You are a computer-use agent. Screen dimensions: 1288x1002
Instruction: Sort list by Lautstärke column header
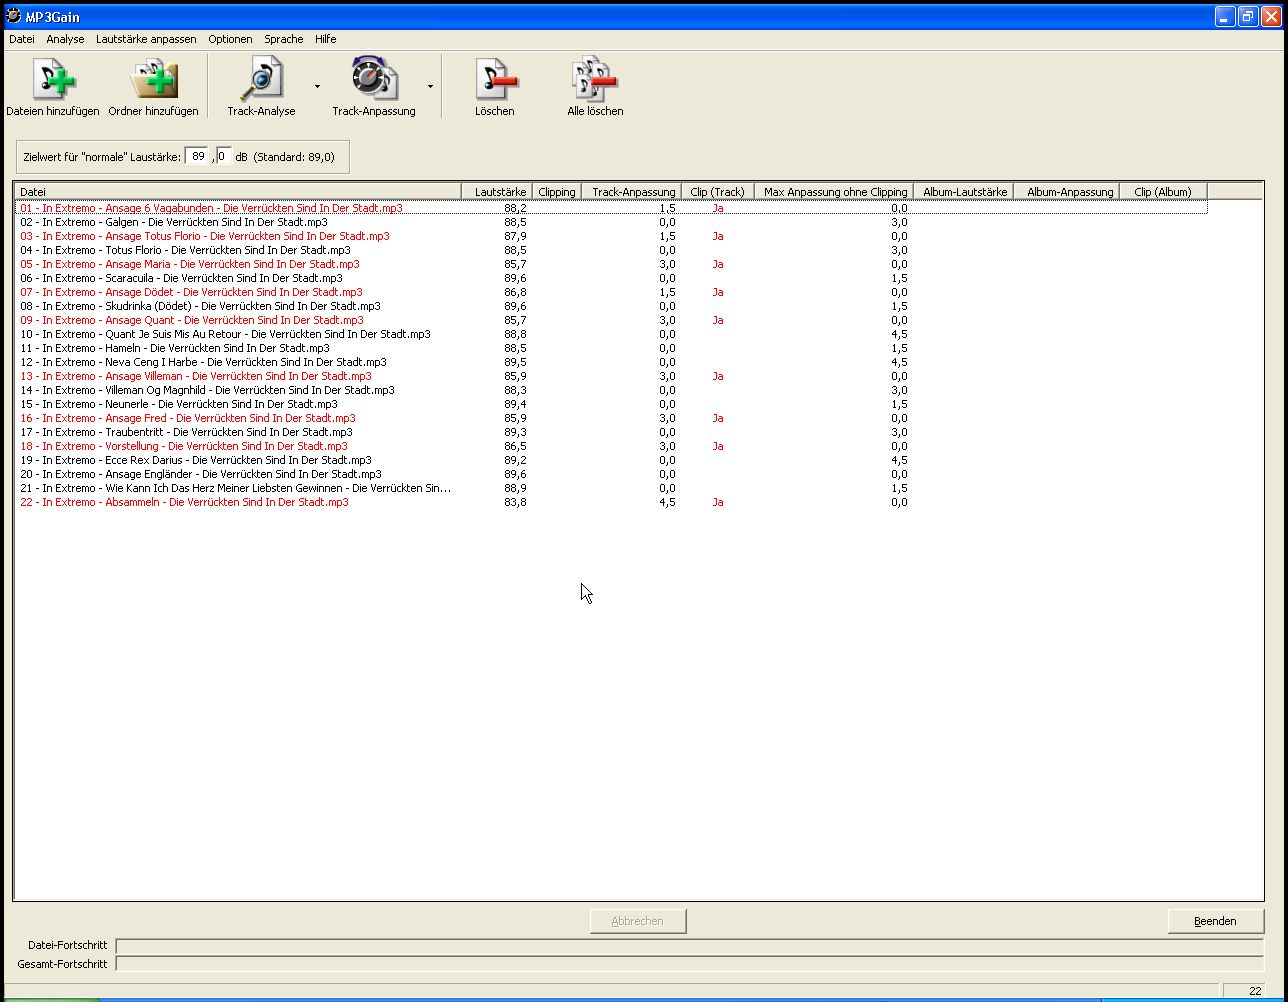click(x=496, y=191)
